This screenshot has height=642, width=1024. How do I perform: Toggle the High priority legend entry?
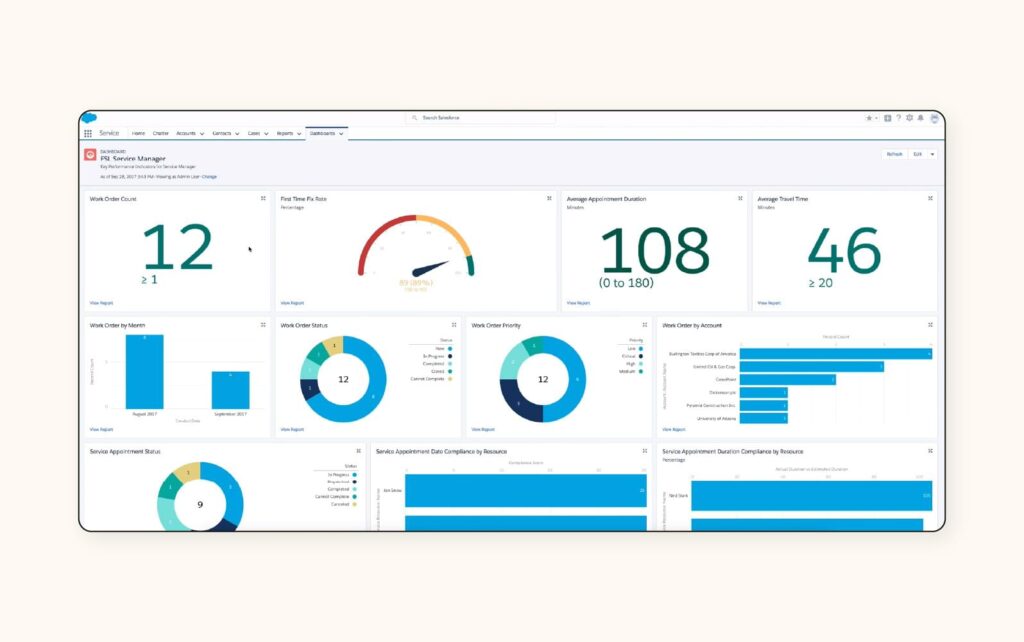[x=632, y=364]
